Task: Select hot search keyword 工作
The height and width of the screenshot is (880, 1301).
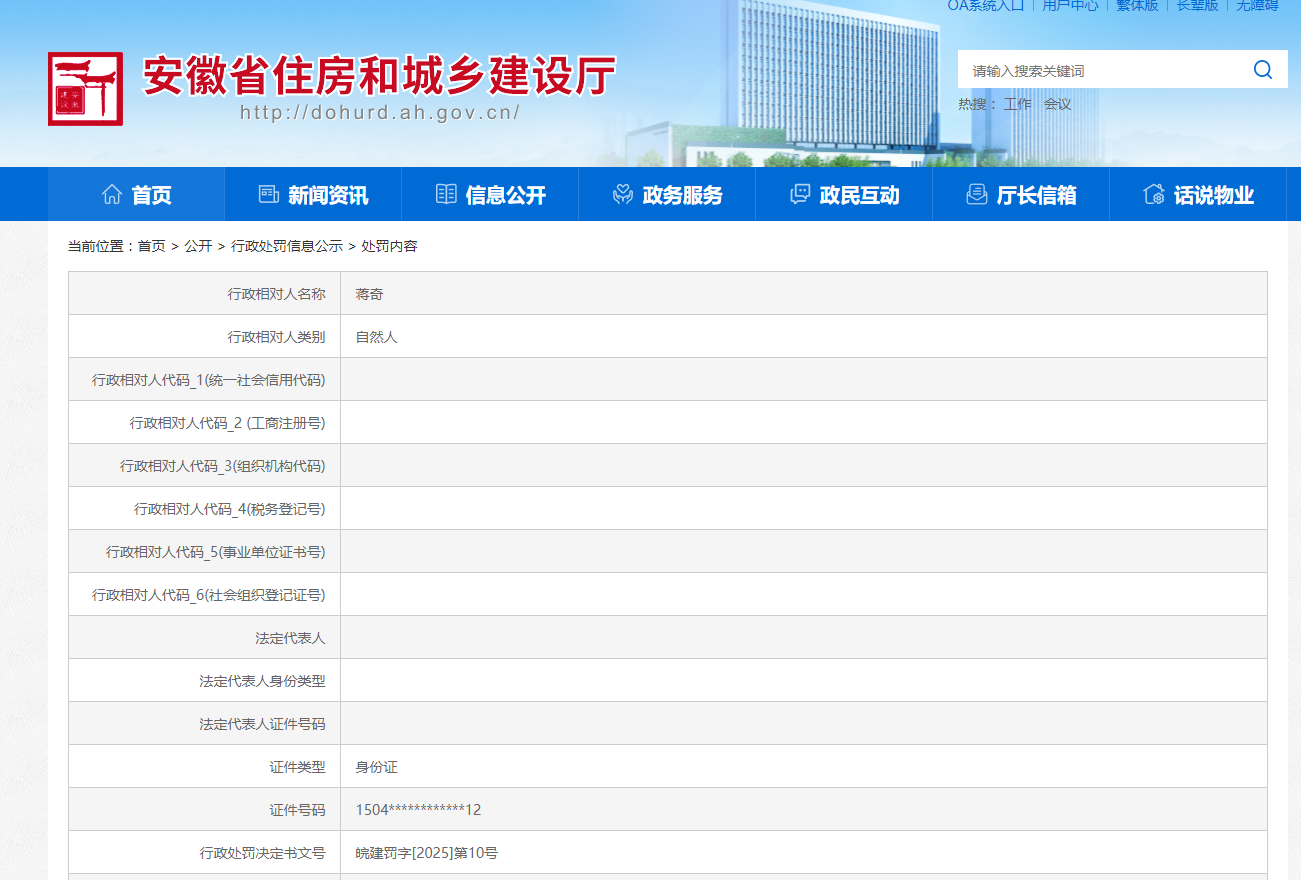Action: 1017,104
